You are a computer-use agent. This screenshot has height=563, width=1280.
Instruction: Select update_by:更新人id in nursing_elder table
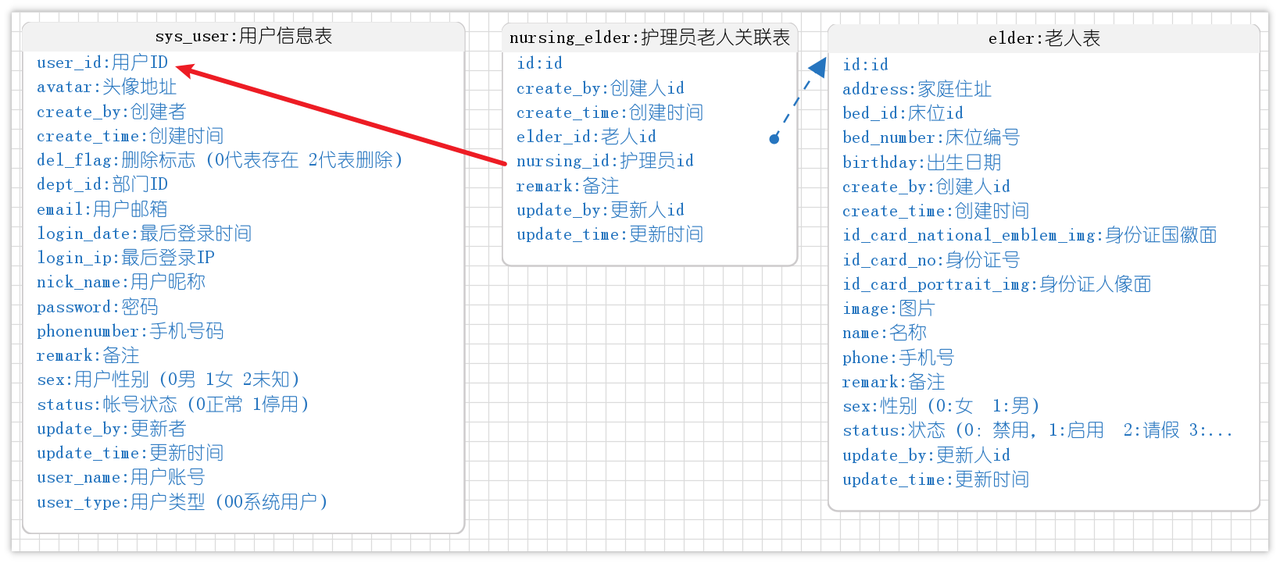pyautogui.click(x=600, y=210)
